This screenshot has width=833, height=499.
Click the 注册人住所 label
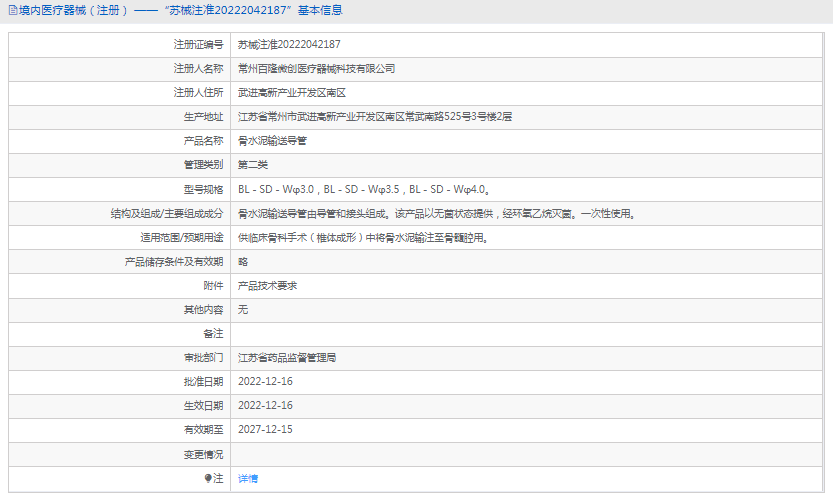point(198,92)
